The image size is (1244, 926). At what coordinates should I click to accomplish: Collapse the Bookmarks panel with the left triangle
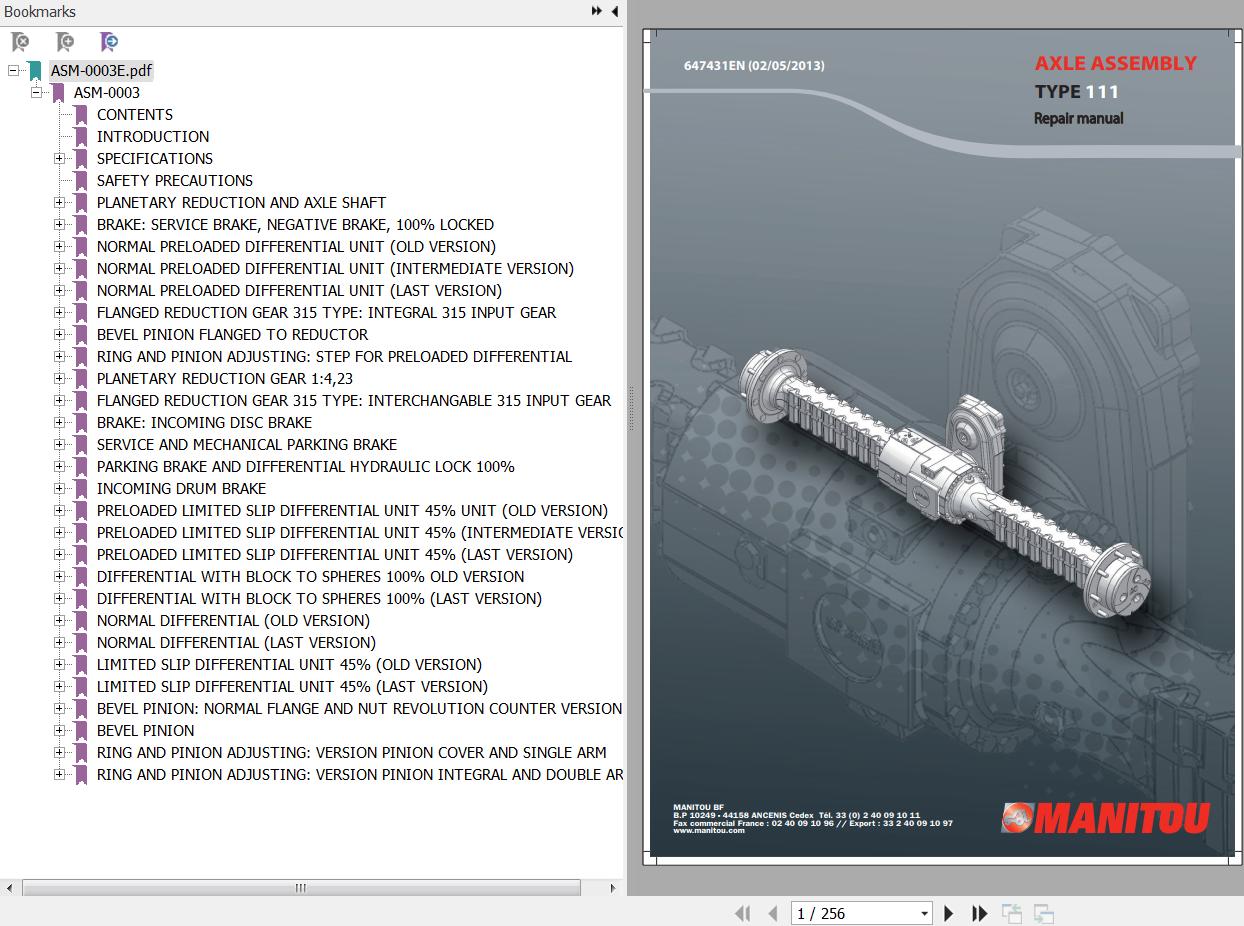coord(615,11)
